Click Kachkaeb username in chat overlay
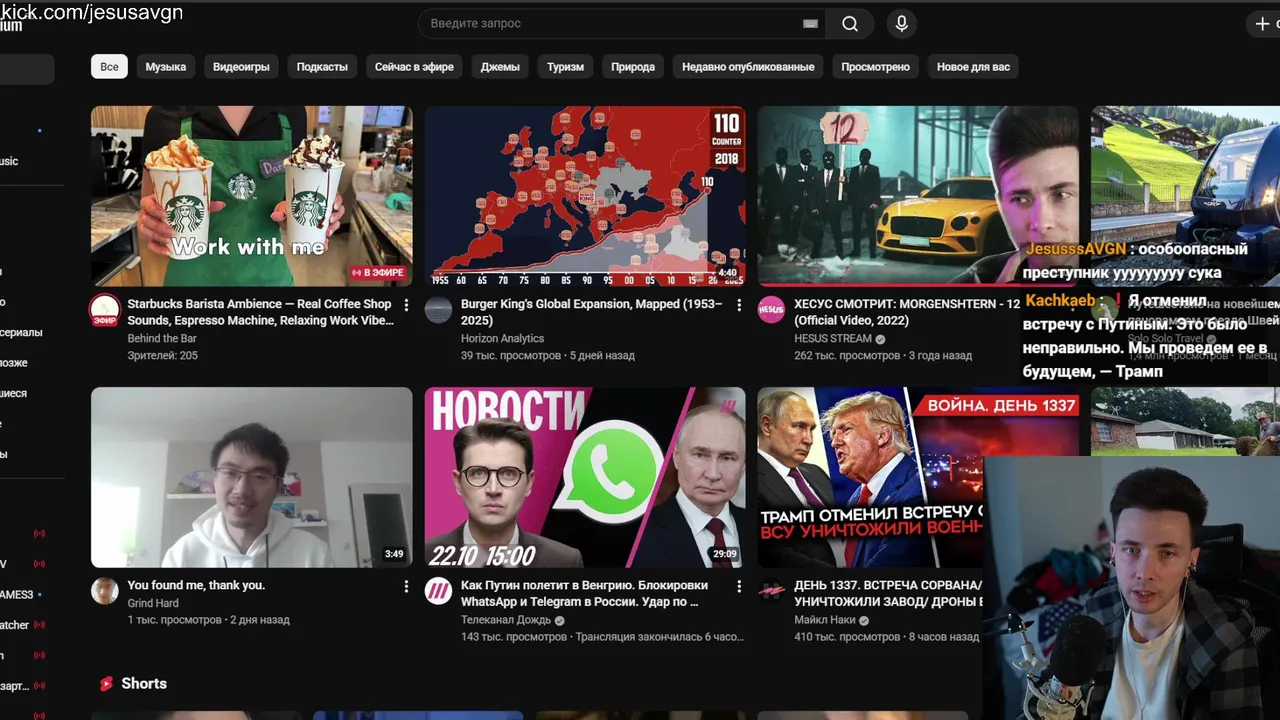 [1060, 300]
